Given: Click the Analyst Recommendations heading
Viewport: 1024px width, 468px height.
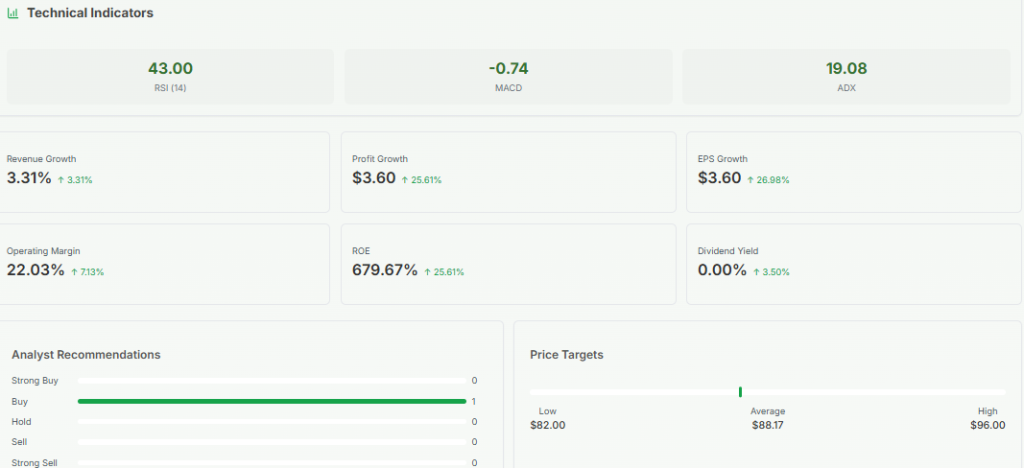Looking at the screenshot, I should 86,355.
